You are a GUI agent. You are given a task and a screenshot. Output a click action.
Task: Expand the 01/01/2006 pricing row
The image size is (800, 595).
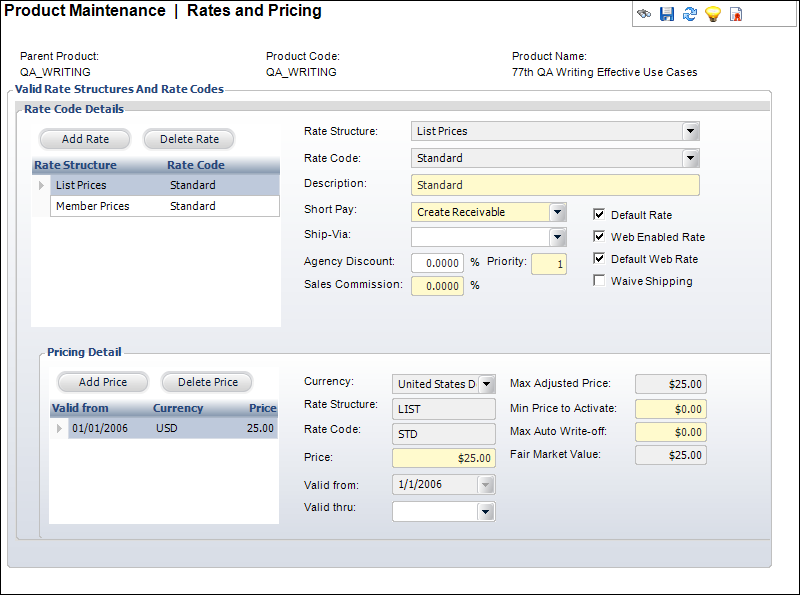58,427
